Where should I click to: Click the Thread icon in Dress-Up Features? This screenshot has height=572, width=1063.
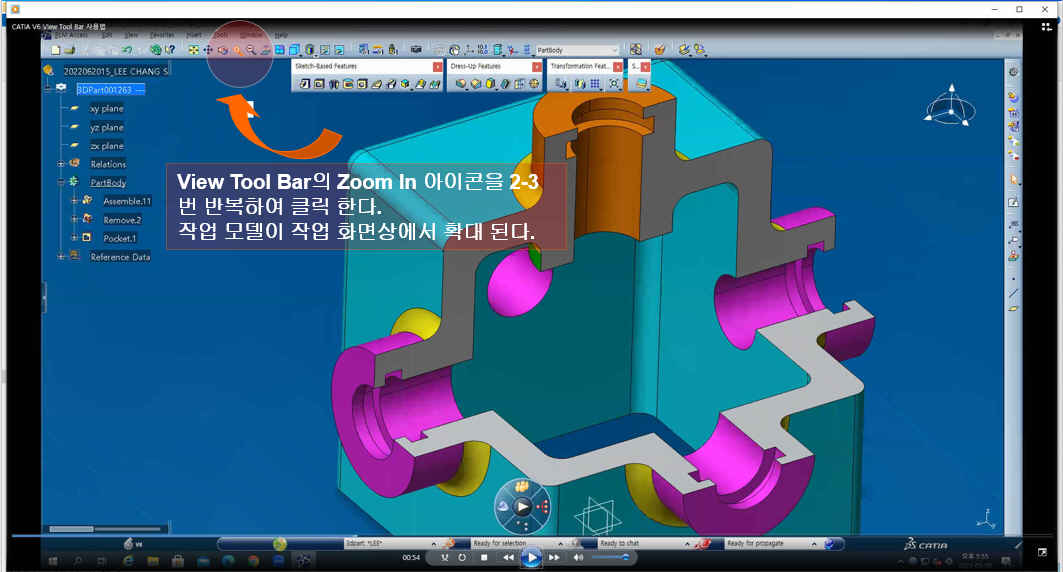tap(534, 83)
